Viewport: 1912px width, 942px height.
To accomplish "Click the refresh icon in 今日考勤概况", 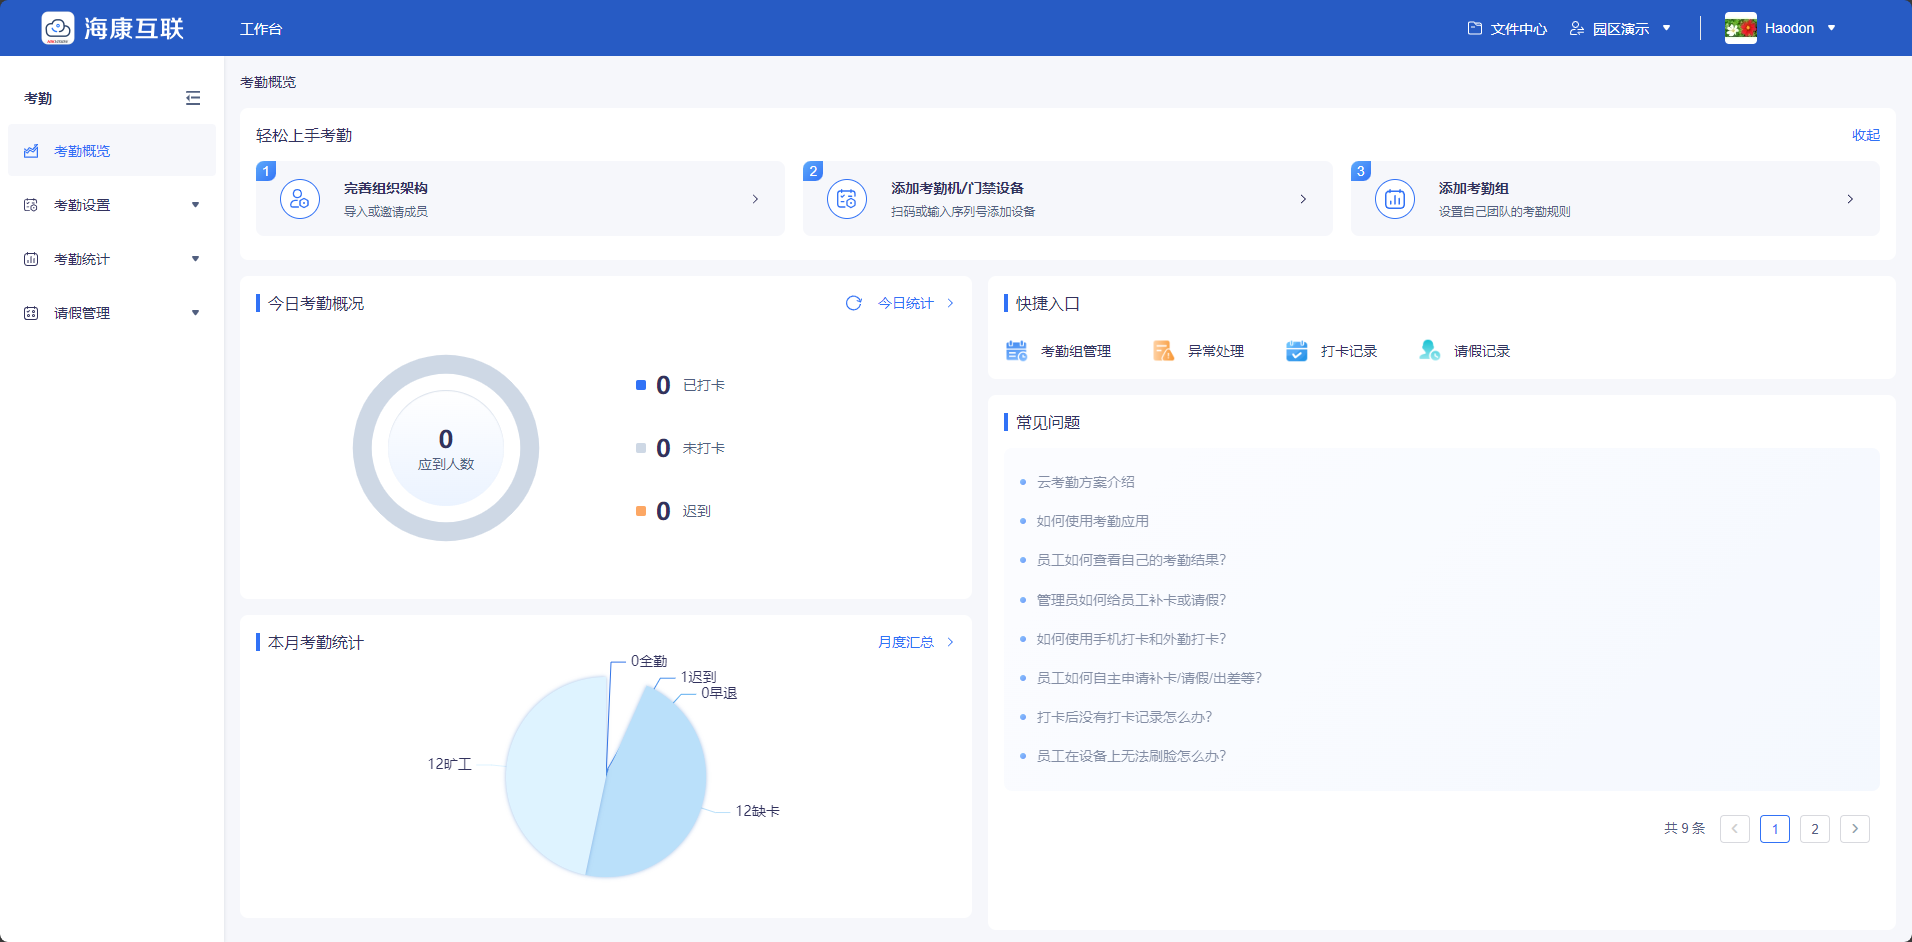I will [x=853, y=303].
